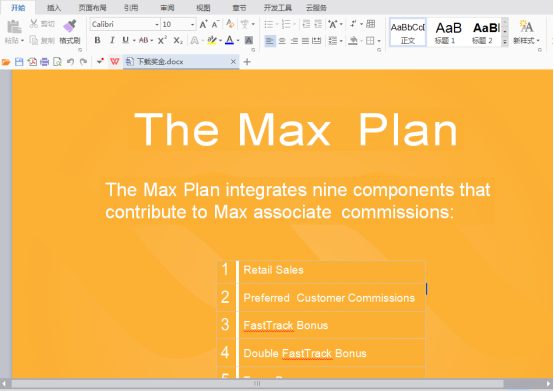This screenshot has width=554, height=391.
Task: Click the Increase font size icon
Action: click(x=204, y=24)
